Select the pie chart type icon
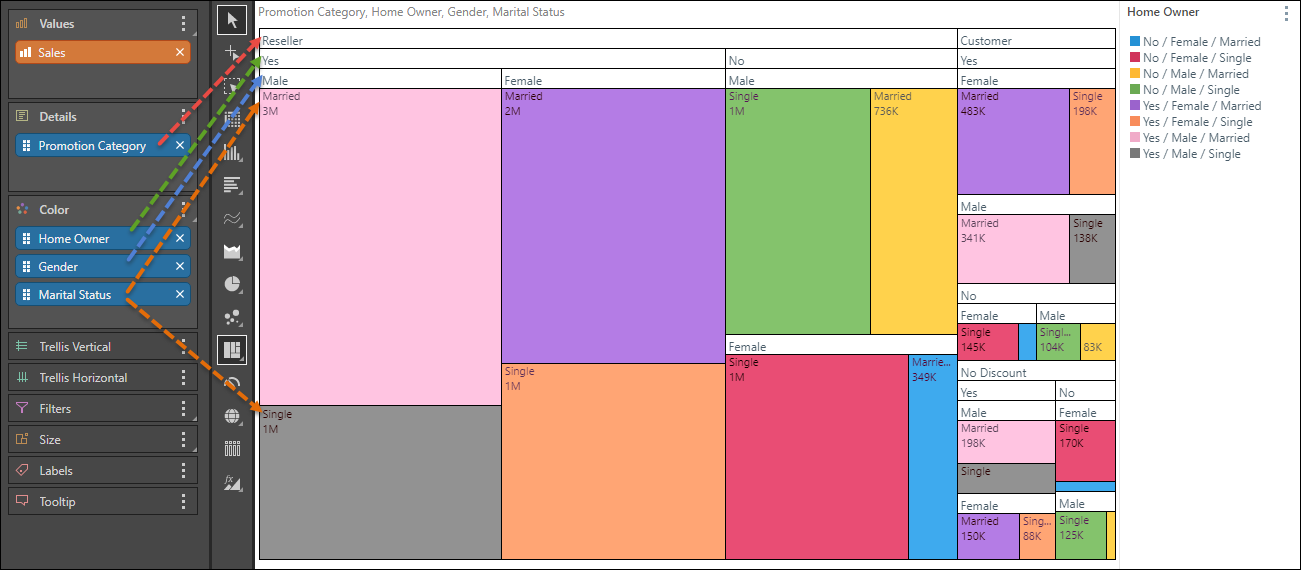The image size is (1301, 570). tap(232, 284)
